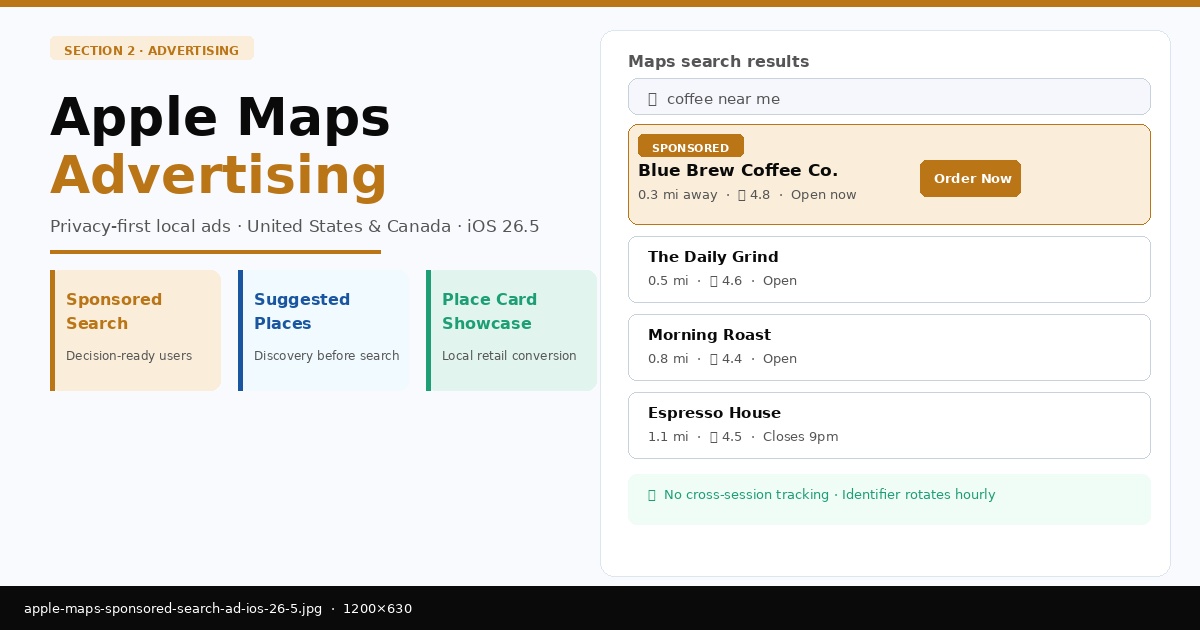Open The Daily Grind result
Screen dimensions: 1200x630
(x=889, y=269)
